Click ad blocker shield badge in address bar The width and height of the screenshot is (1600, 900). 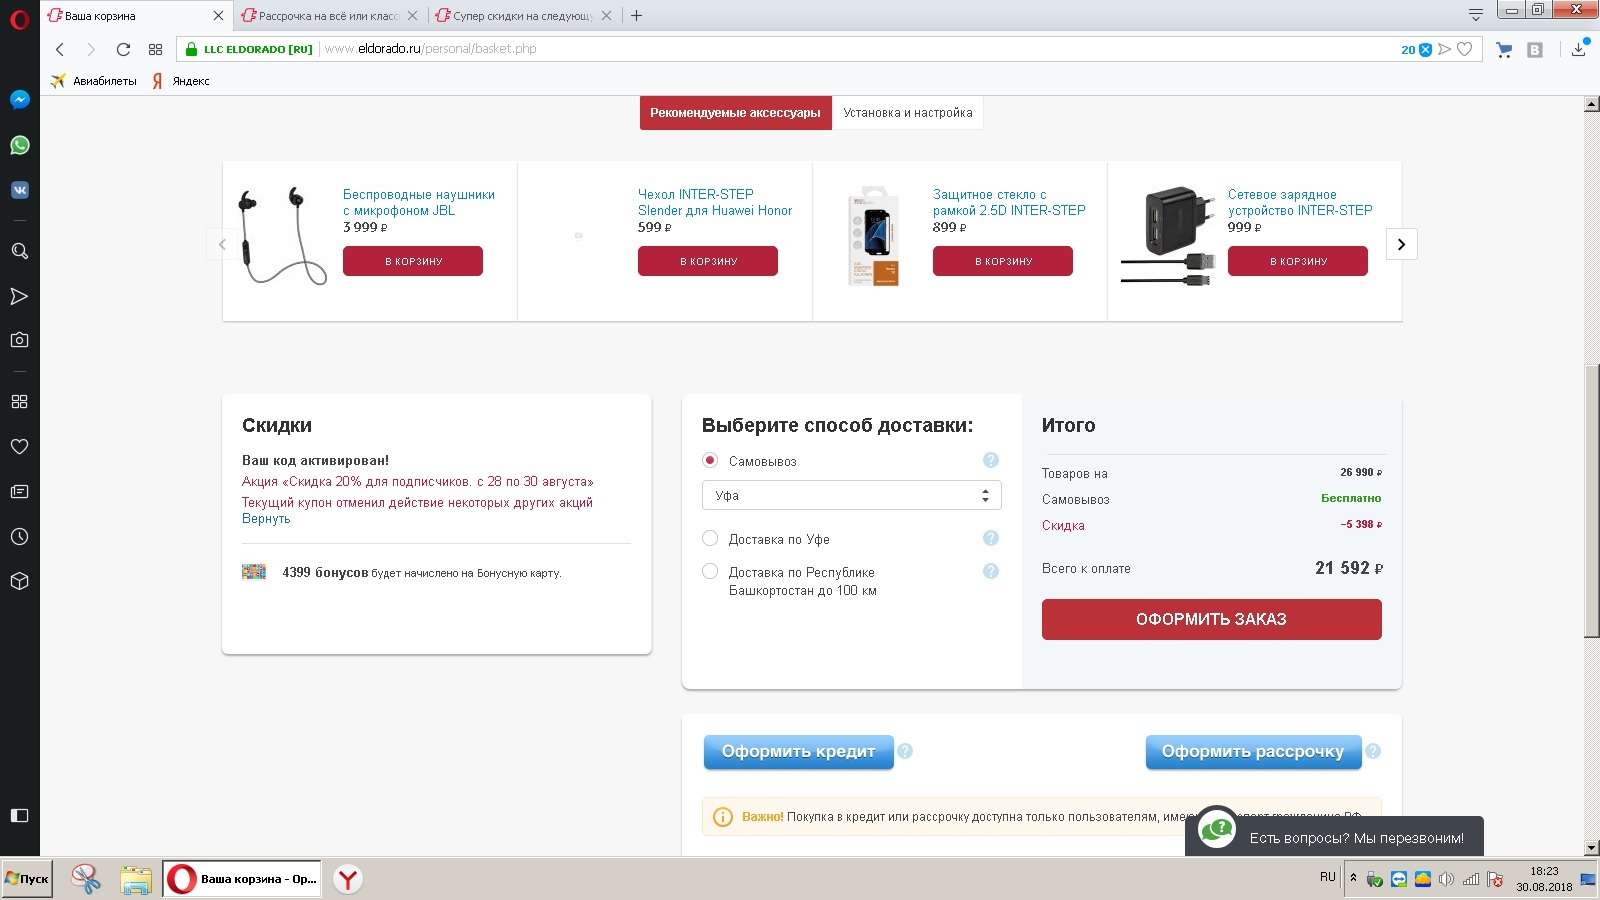tap(1426, 49)
